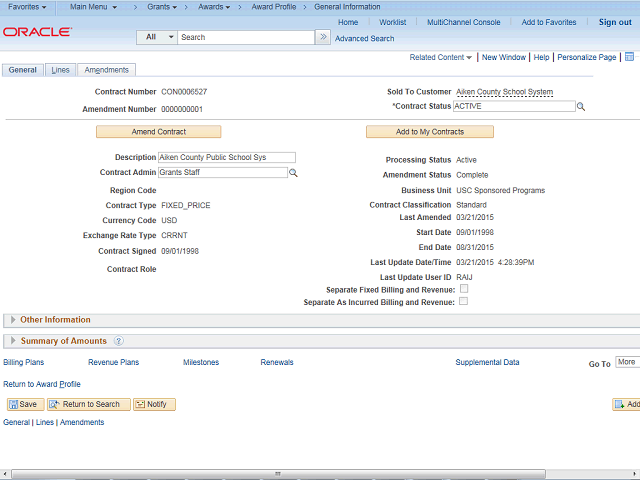Click the bottom Lines footer link
Viewport: 640px width, 480px height.
click(44, 422)
